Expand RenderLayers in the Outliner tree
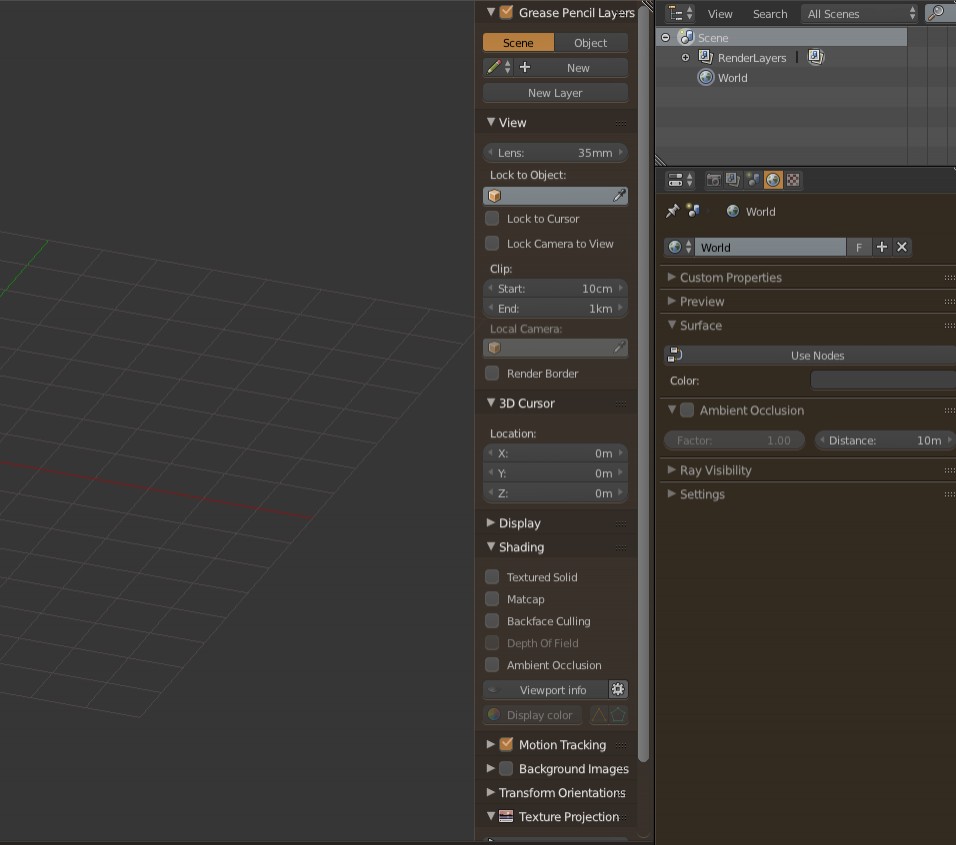The width and height of the screenshot is (956, 845). click(x=686, y=57)
